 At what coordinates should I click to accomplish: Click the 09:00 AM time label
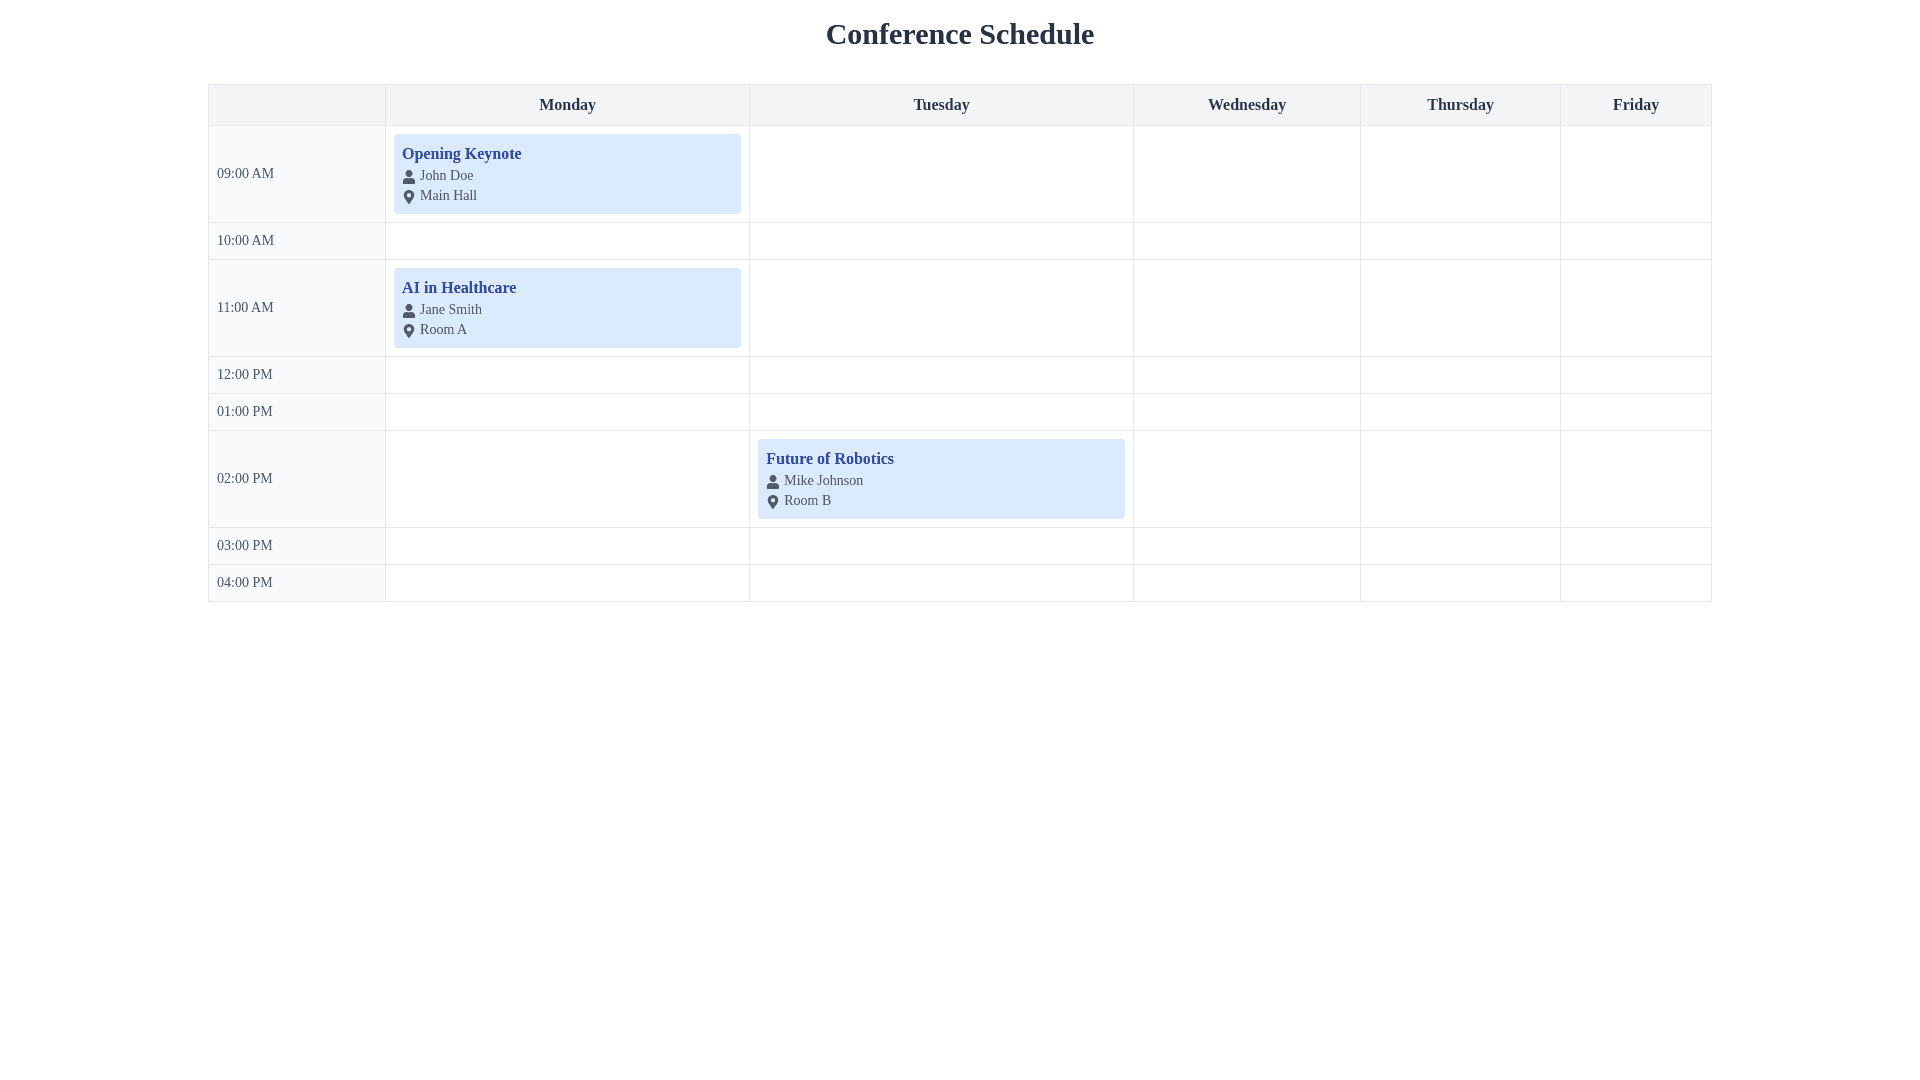tap(245, 174)
